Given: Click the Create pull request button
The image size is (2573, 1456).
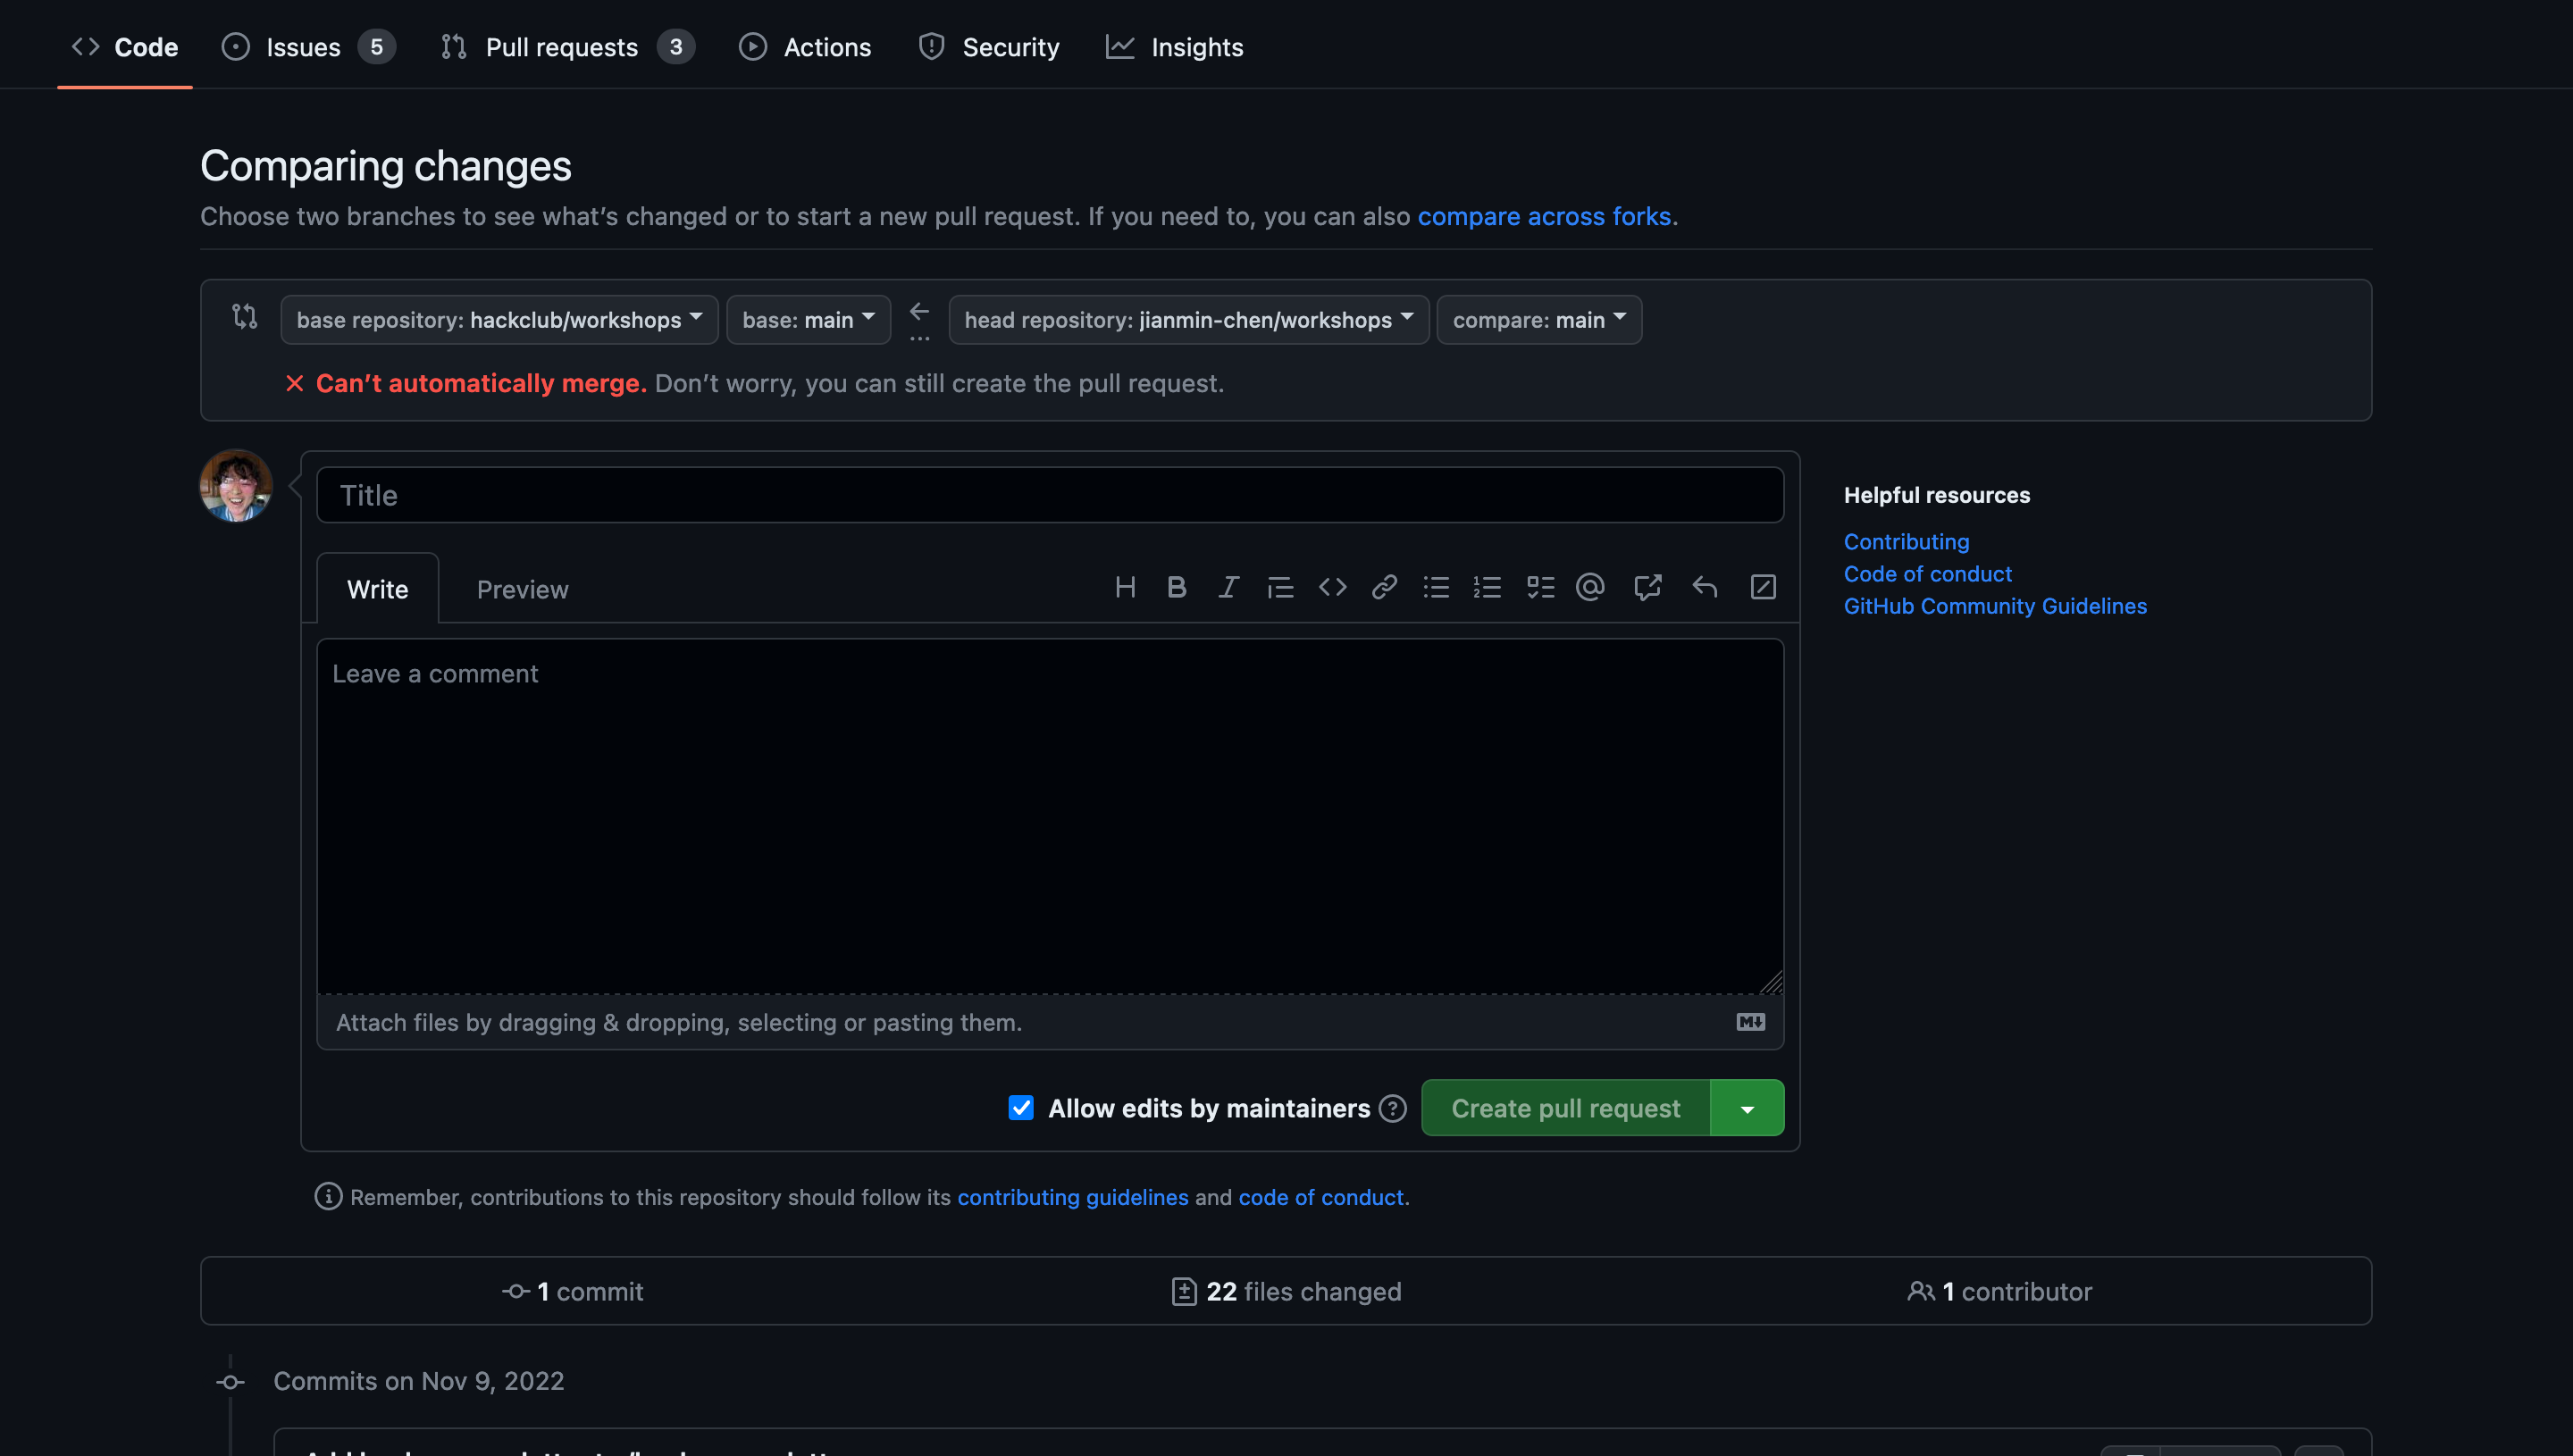Looking at the screenshot, I should pyautogui.click(x=1565, y=1108).
